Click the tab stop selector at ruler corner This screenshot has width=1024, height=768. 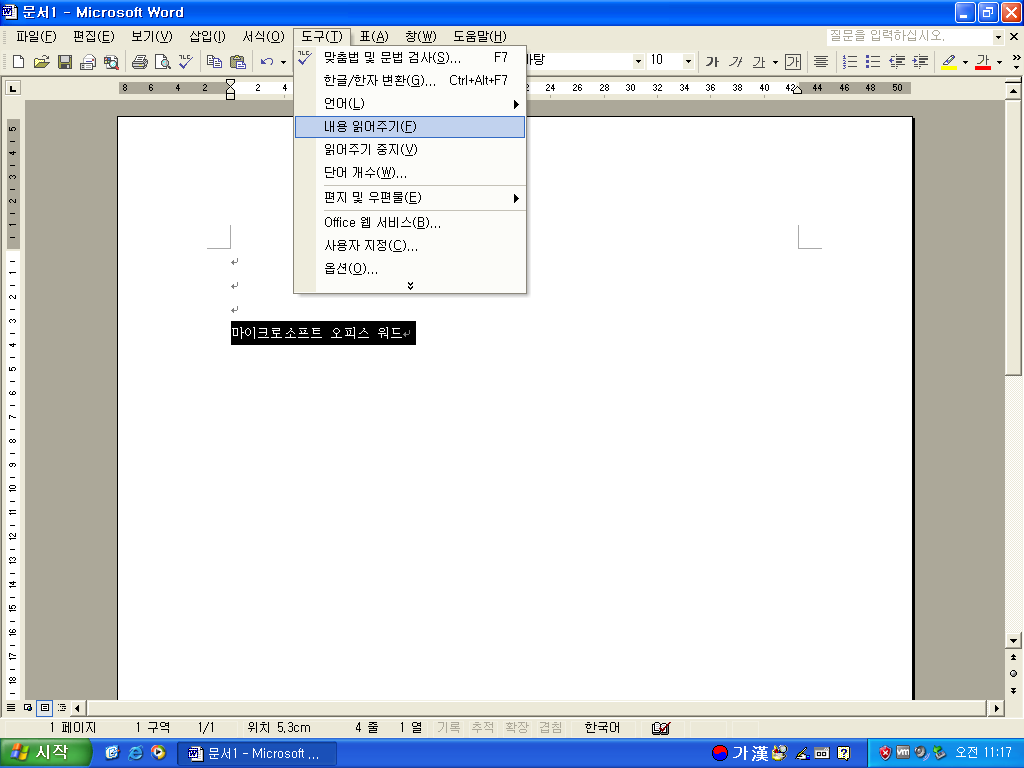point(12,88)
